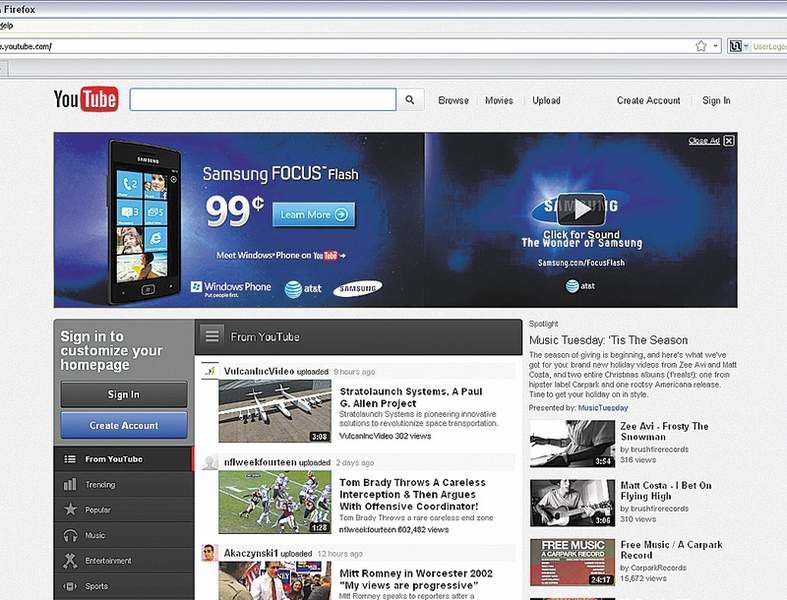Click the Entertainment sidebar icon
This screenshot has height=600, width=787.
click(70, 560)
